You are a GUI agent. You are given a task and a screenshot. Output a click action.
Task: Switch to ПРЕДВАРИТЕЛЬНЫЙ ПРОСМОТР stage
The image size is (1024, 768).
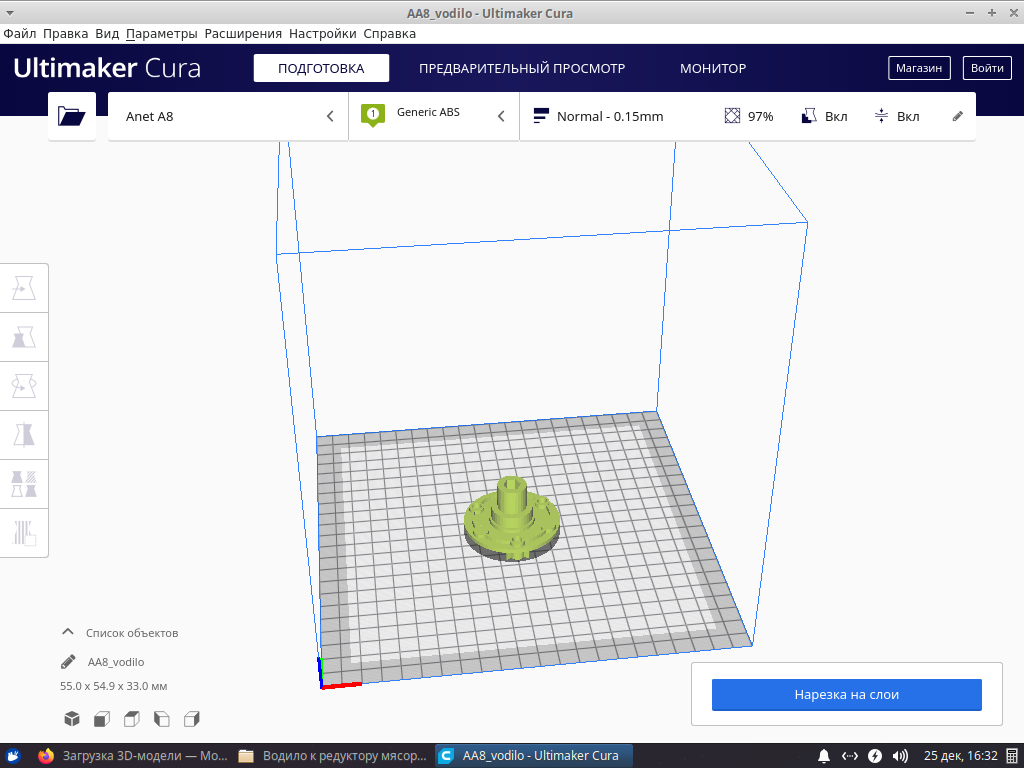(x=522, y=68)
